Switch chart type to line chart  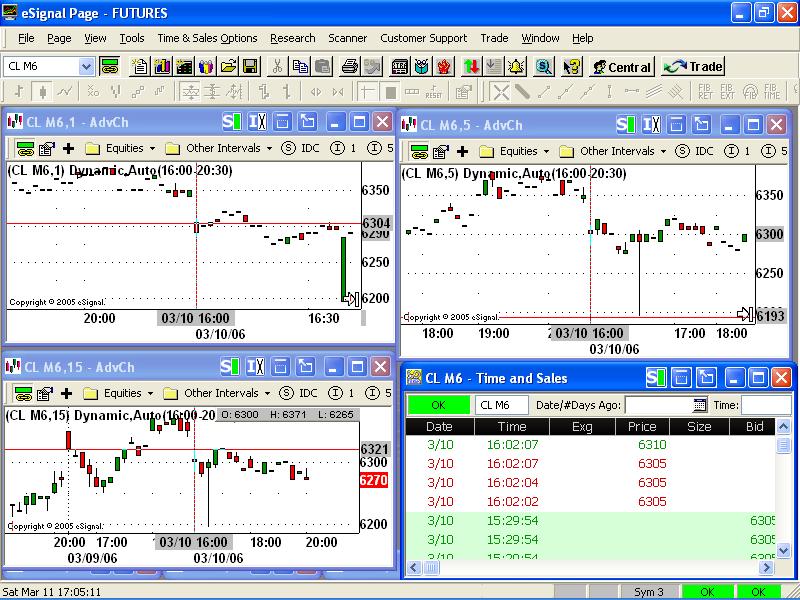pos(65,92)
